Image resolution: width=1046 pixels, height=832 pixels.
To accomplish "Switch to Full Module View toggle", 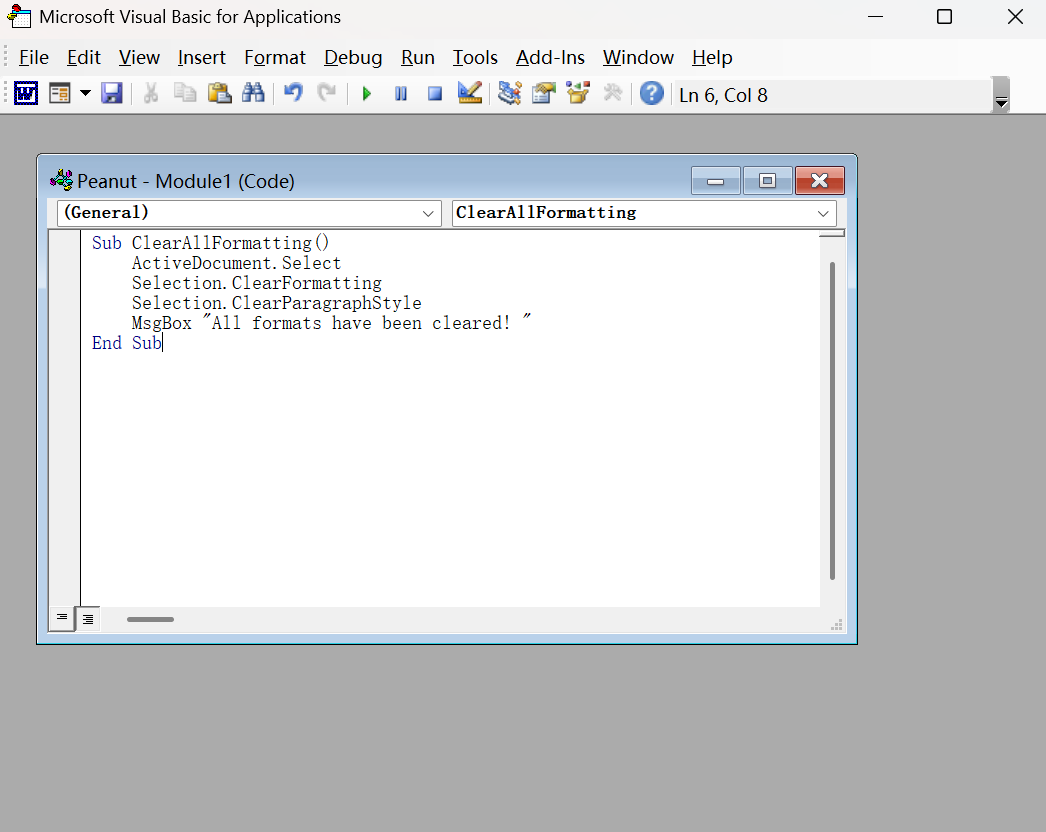I will click(x=88, y=618).
